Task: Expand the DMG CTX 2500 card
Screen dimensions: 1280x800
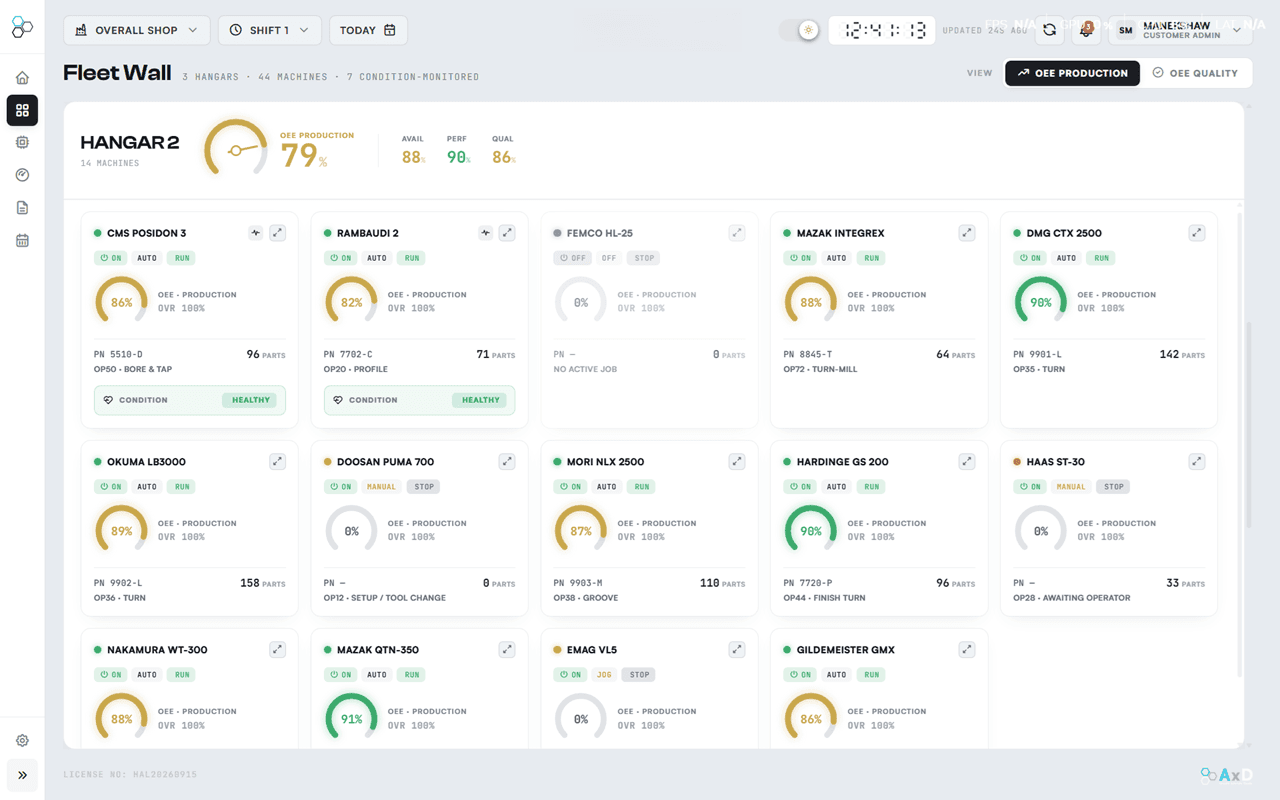Action: pos(1197,233)
